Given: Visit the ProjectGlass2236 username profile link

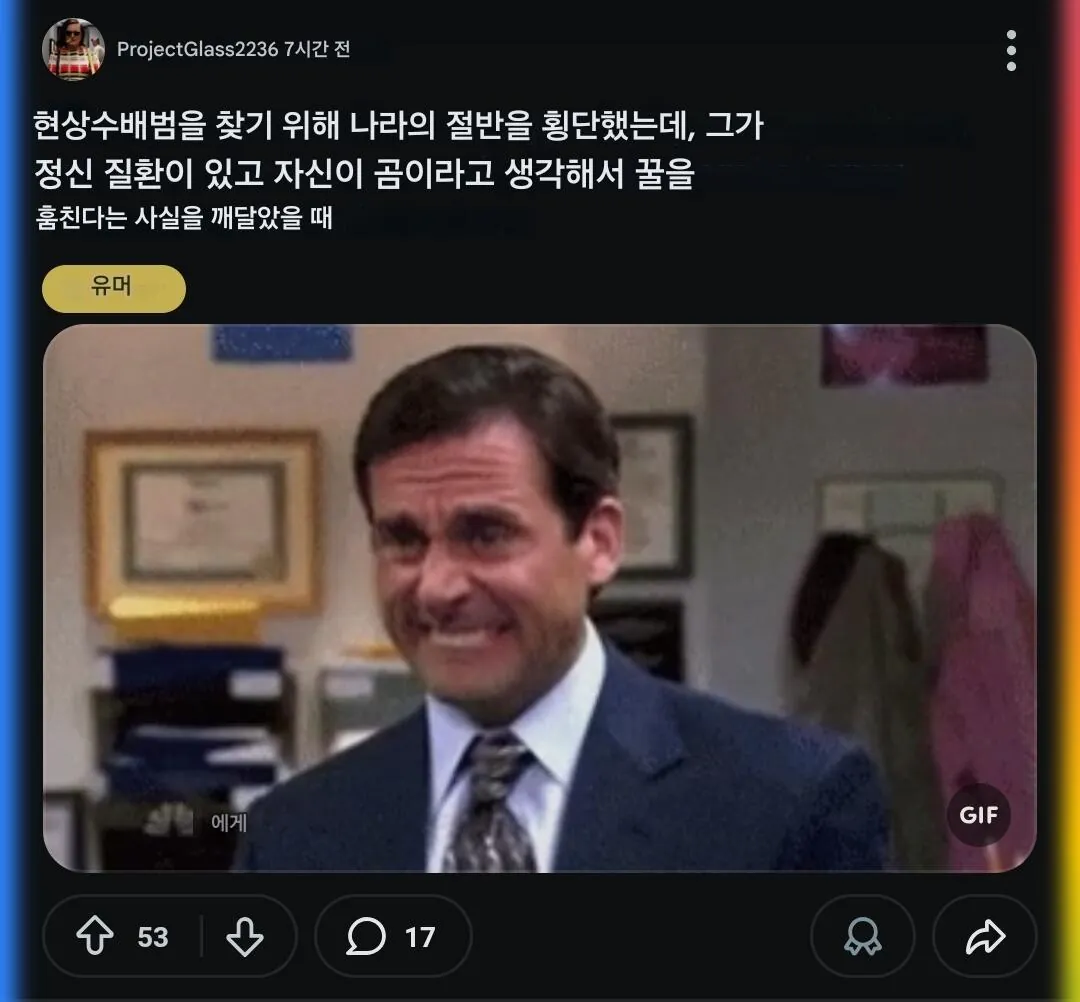Looking at the screenshot, I should [x=197, y=49].
